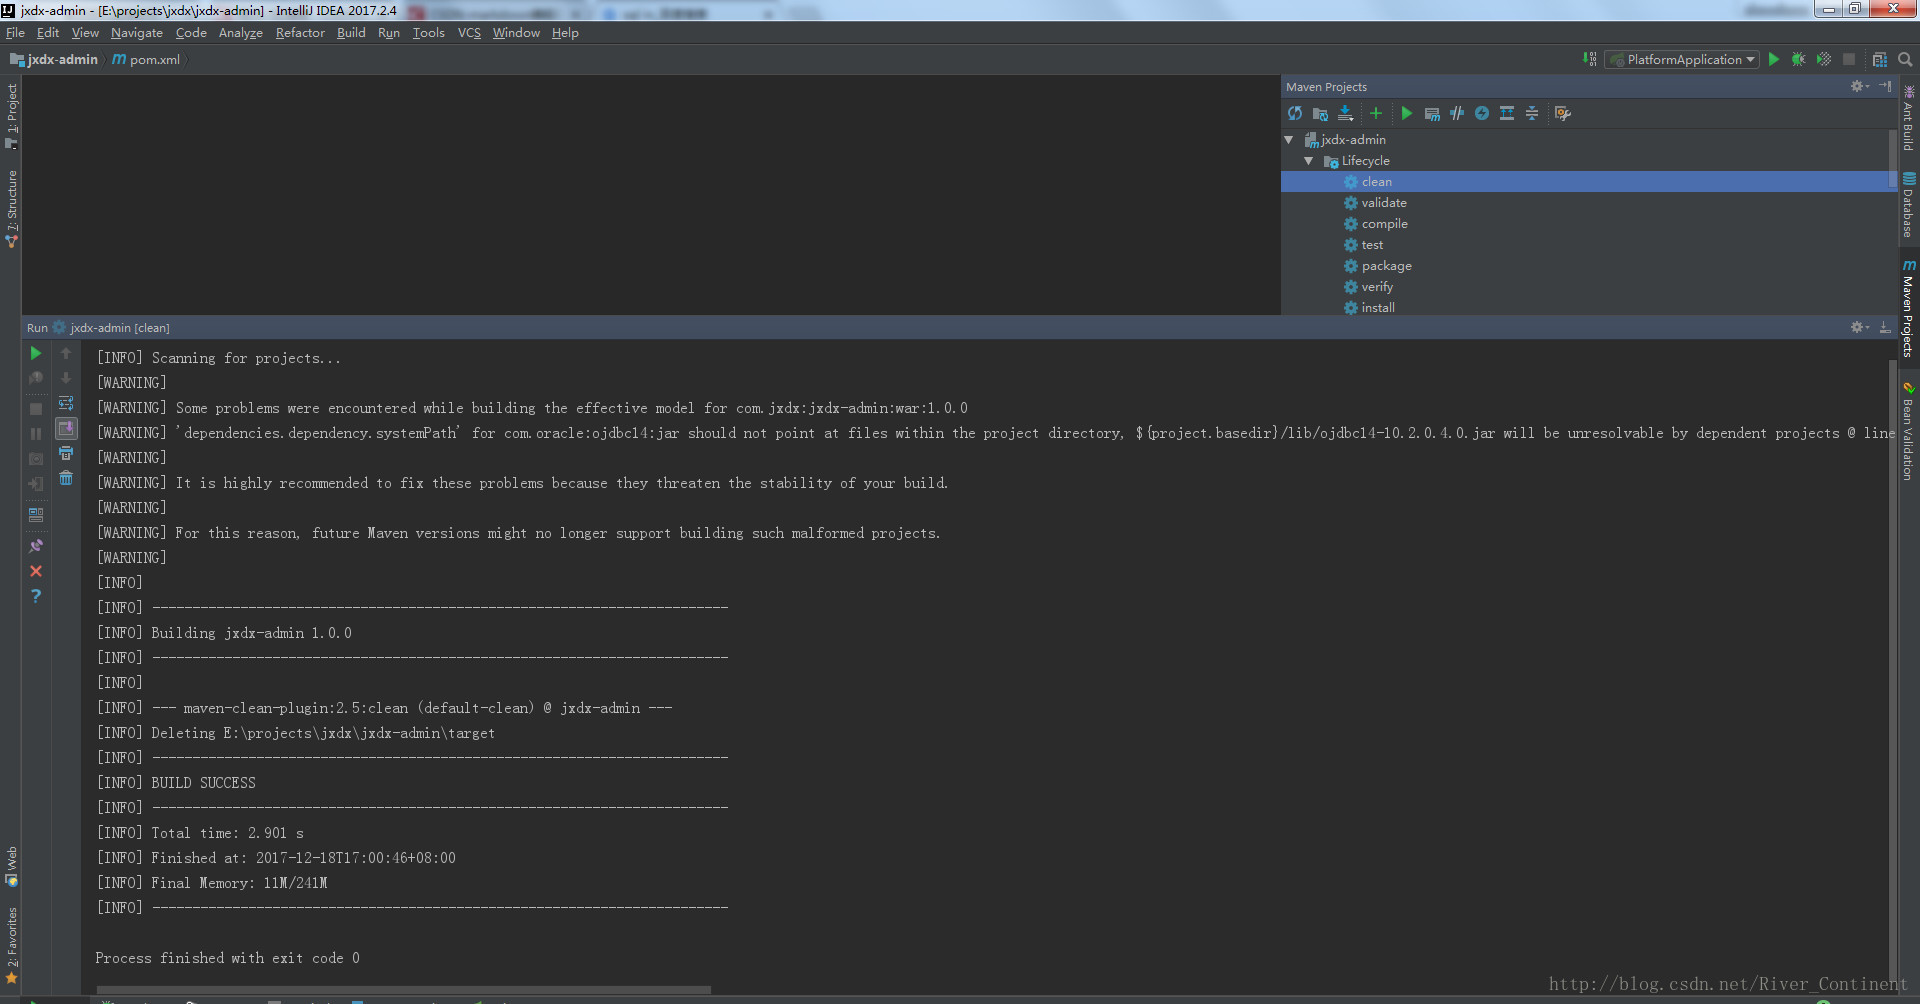Open the Analyze menu

click(241, 33)
